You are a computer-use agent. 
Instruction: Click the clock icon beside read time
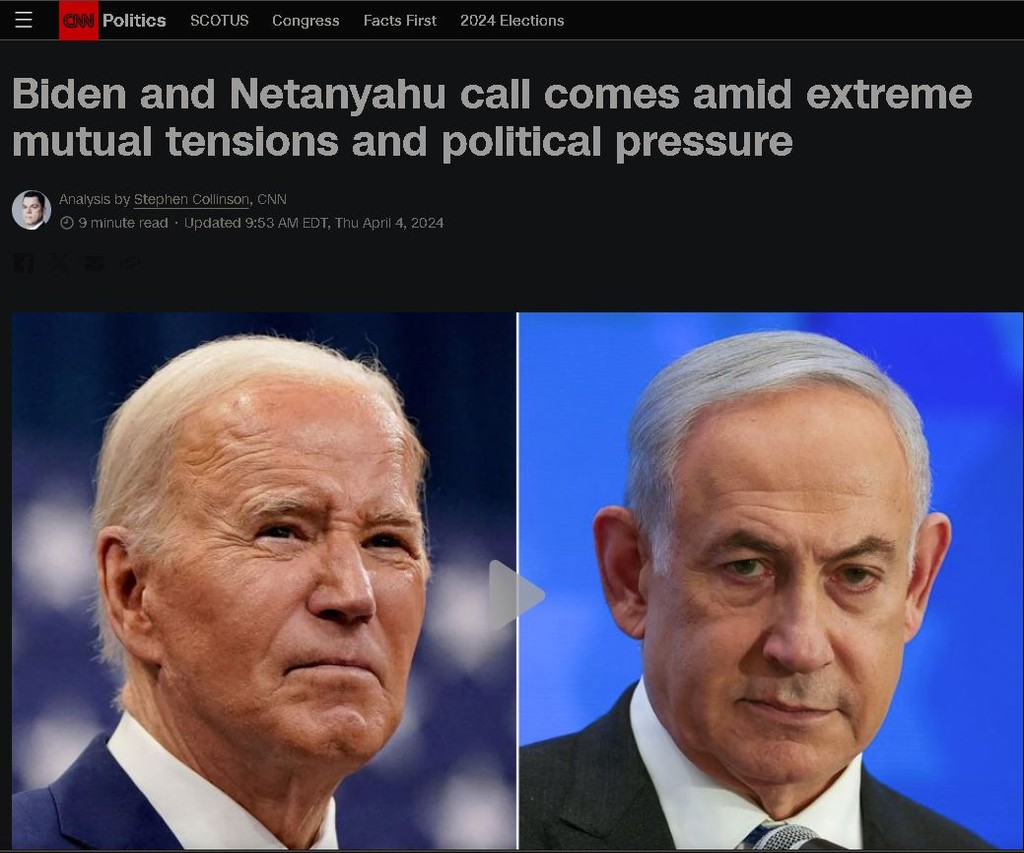[67, 223]
